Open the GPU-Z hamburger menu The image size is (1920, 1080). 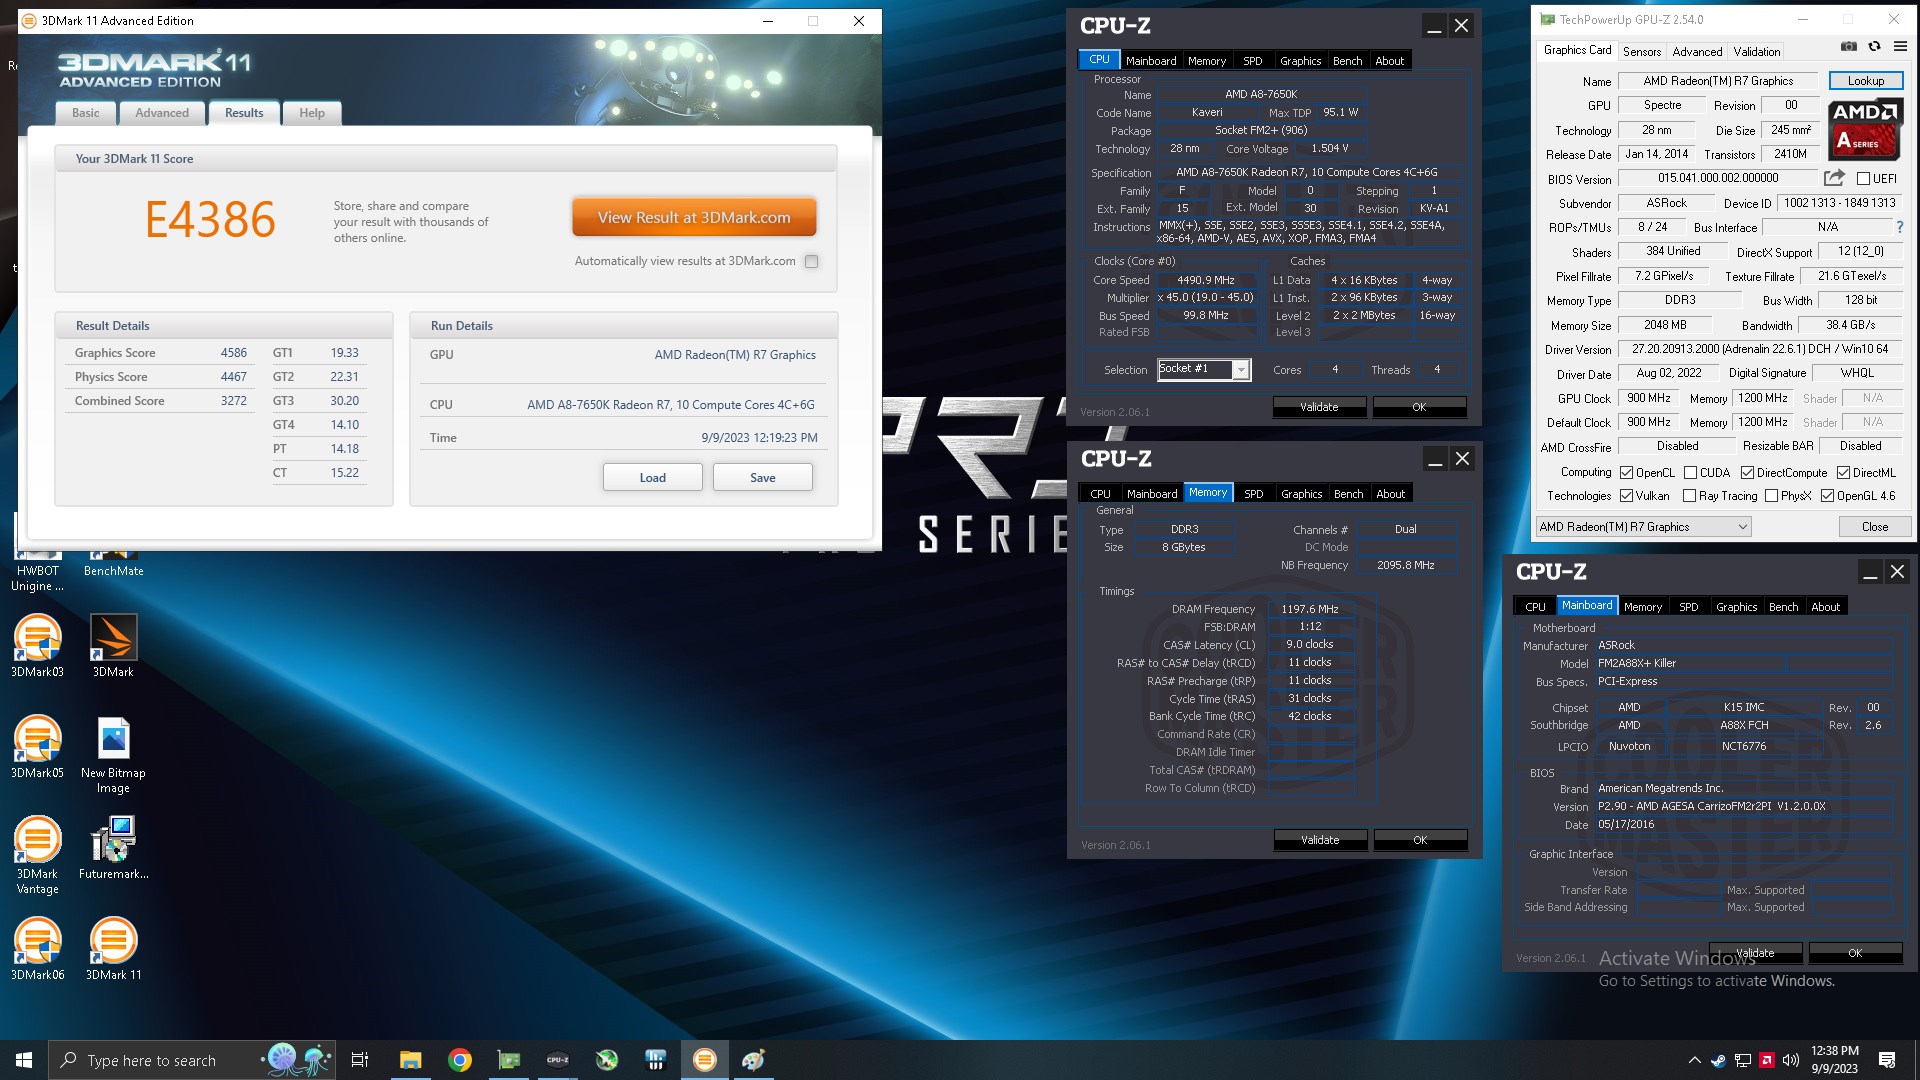click(x=1900, y=46)
